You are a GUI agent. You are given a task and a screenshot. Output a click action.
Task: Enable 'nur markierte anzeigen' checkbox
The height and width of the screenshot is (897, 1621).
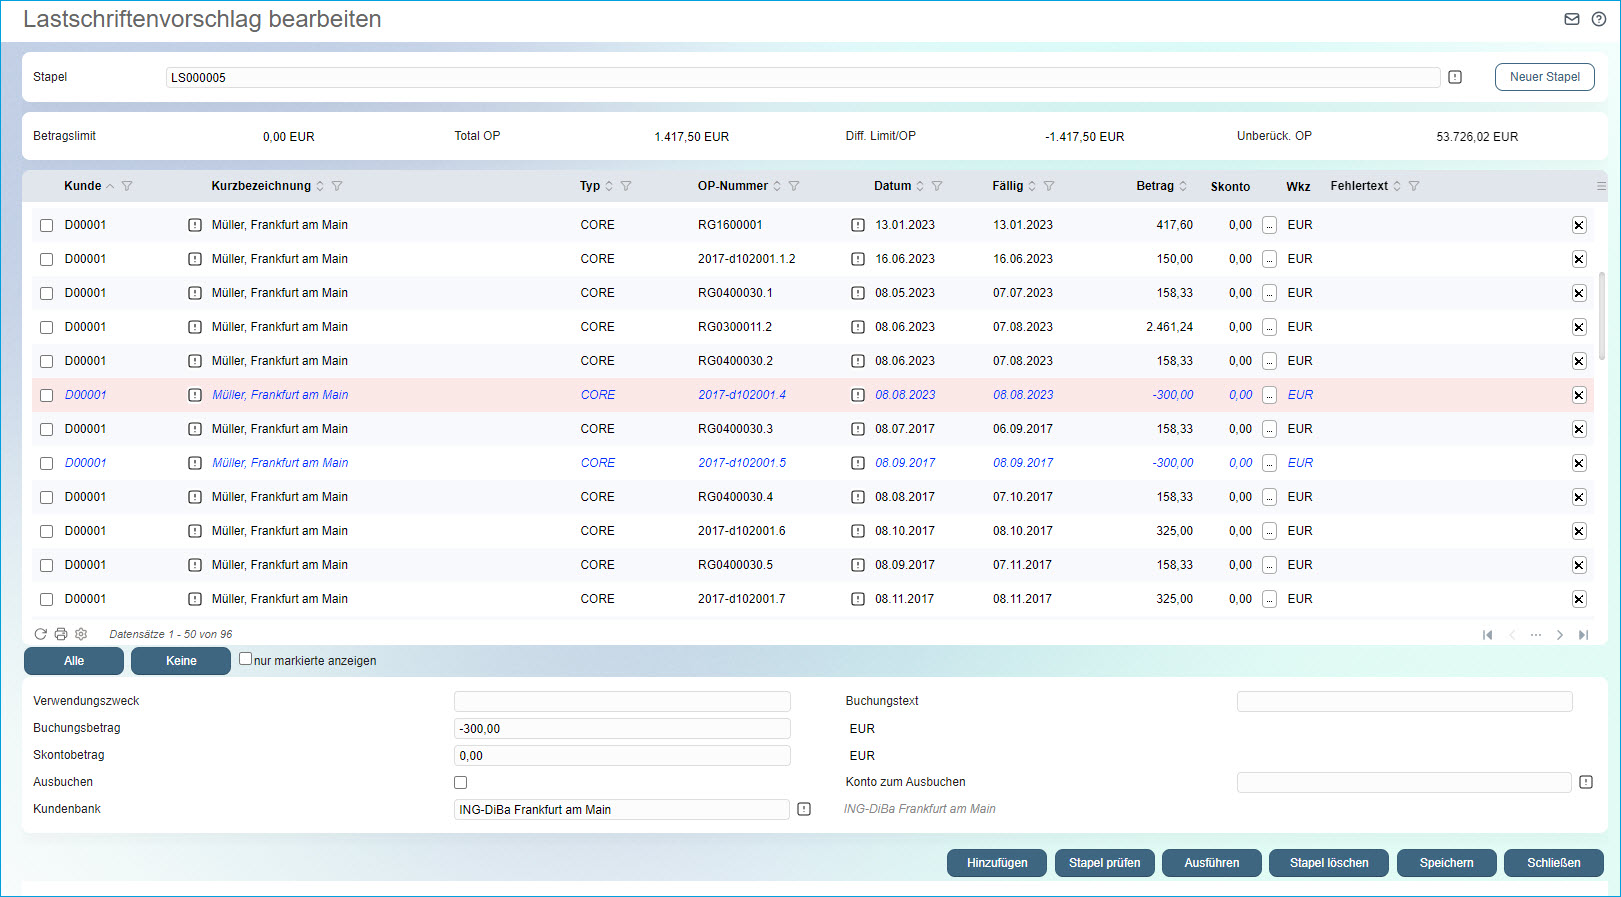[245, 659]
